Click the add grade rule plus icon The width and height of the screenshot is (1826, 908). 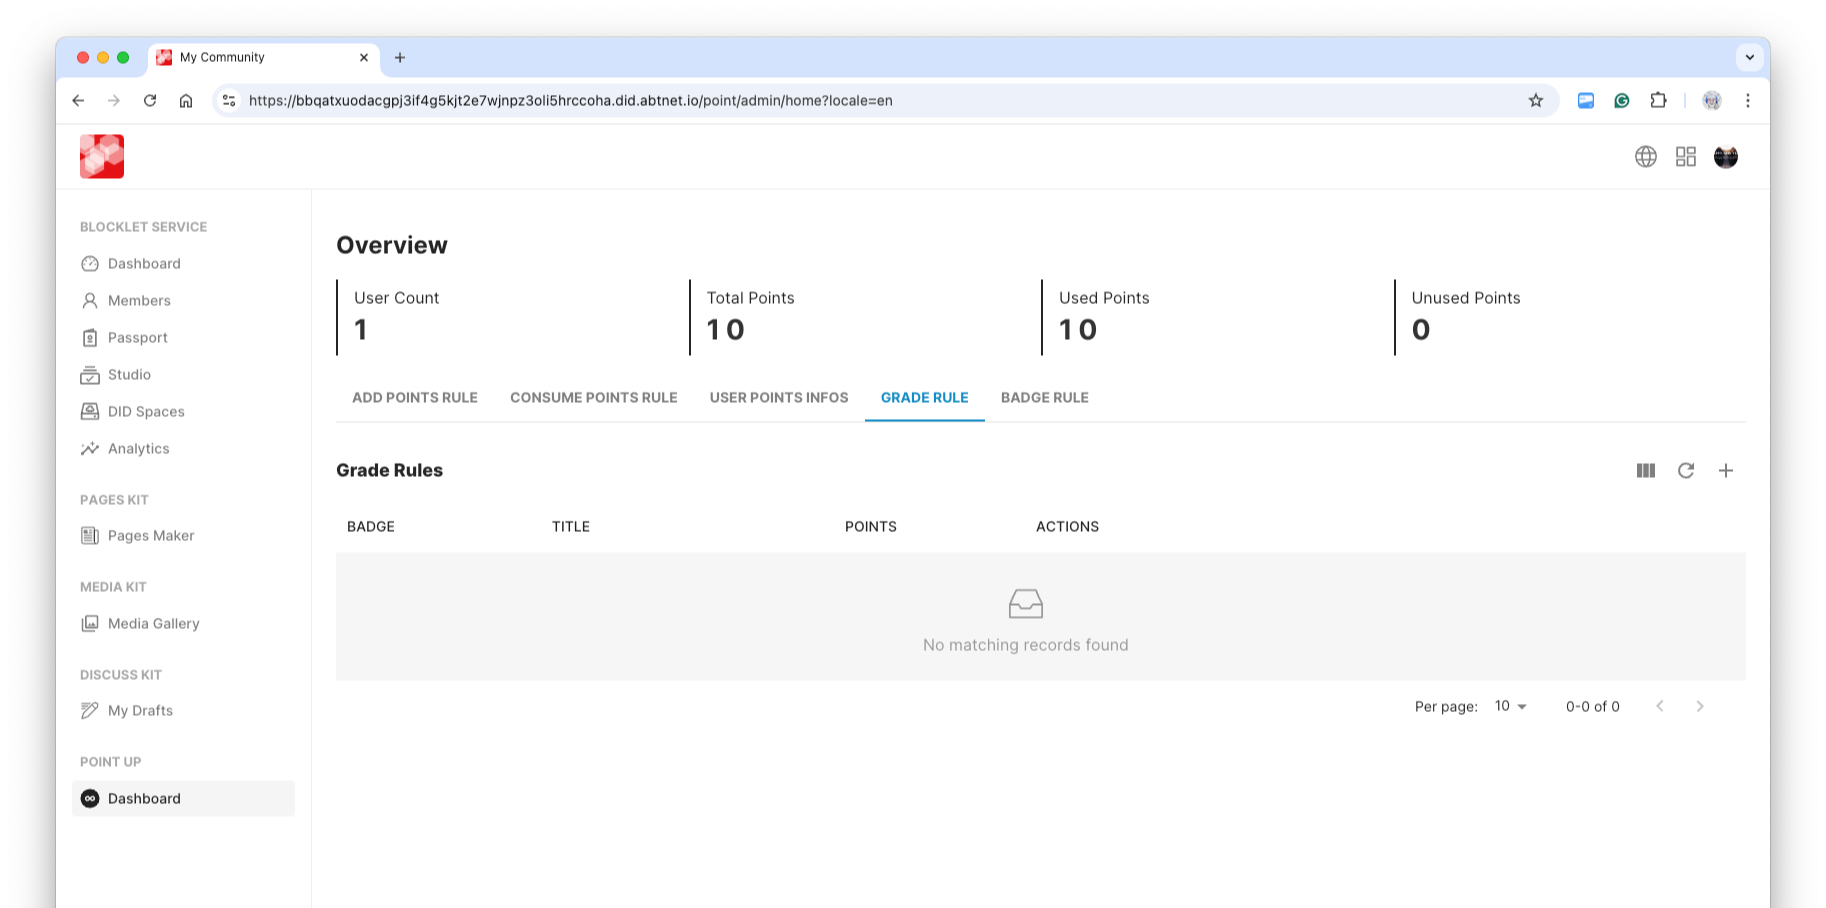1725,471
